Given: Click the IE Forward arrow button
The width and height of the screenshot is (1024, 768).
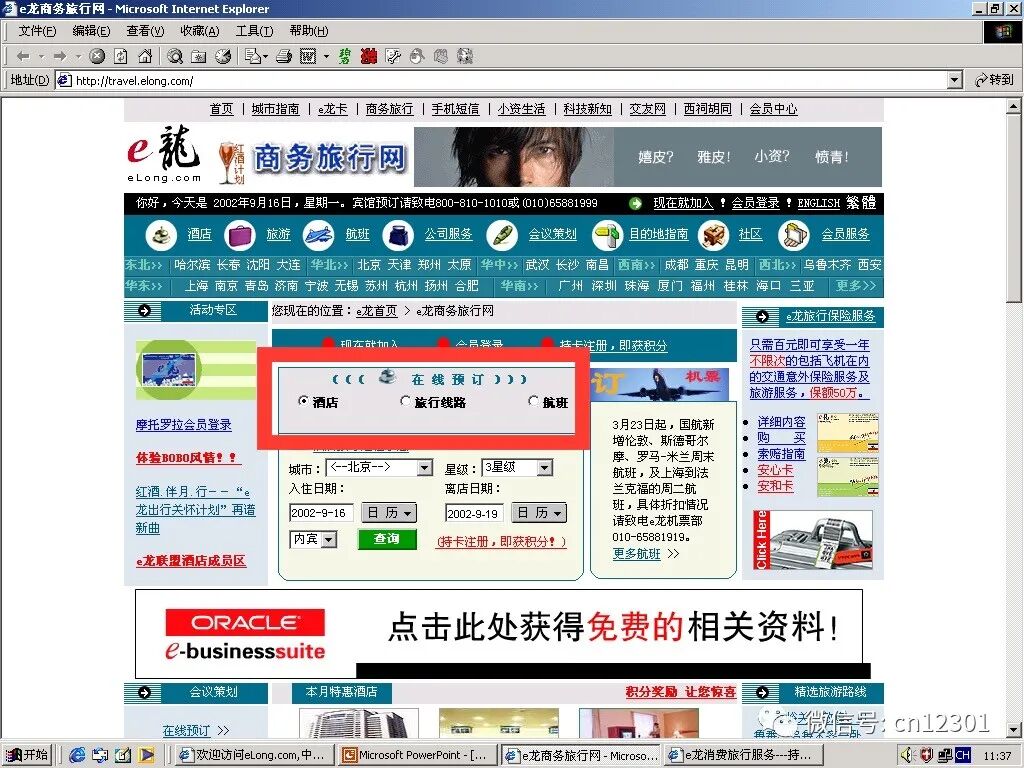Looking at the screenshot, I should 60,57.
